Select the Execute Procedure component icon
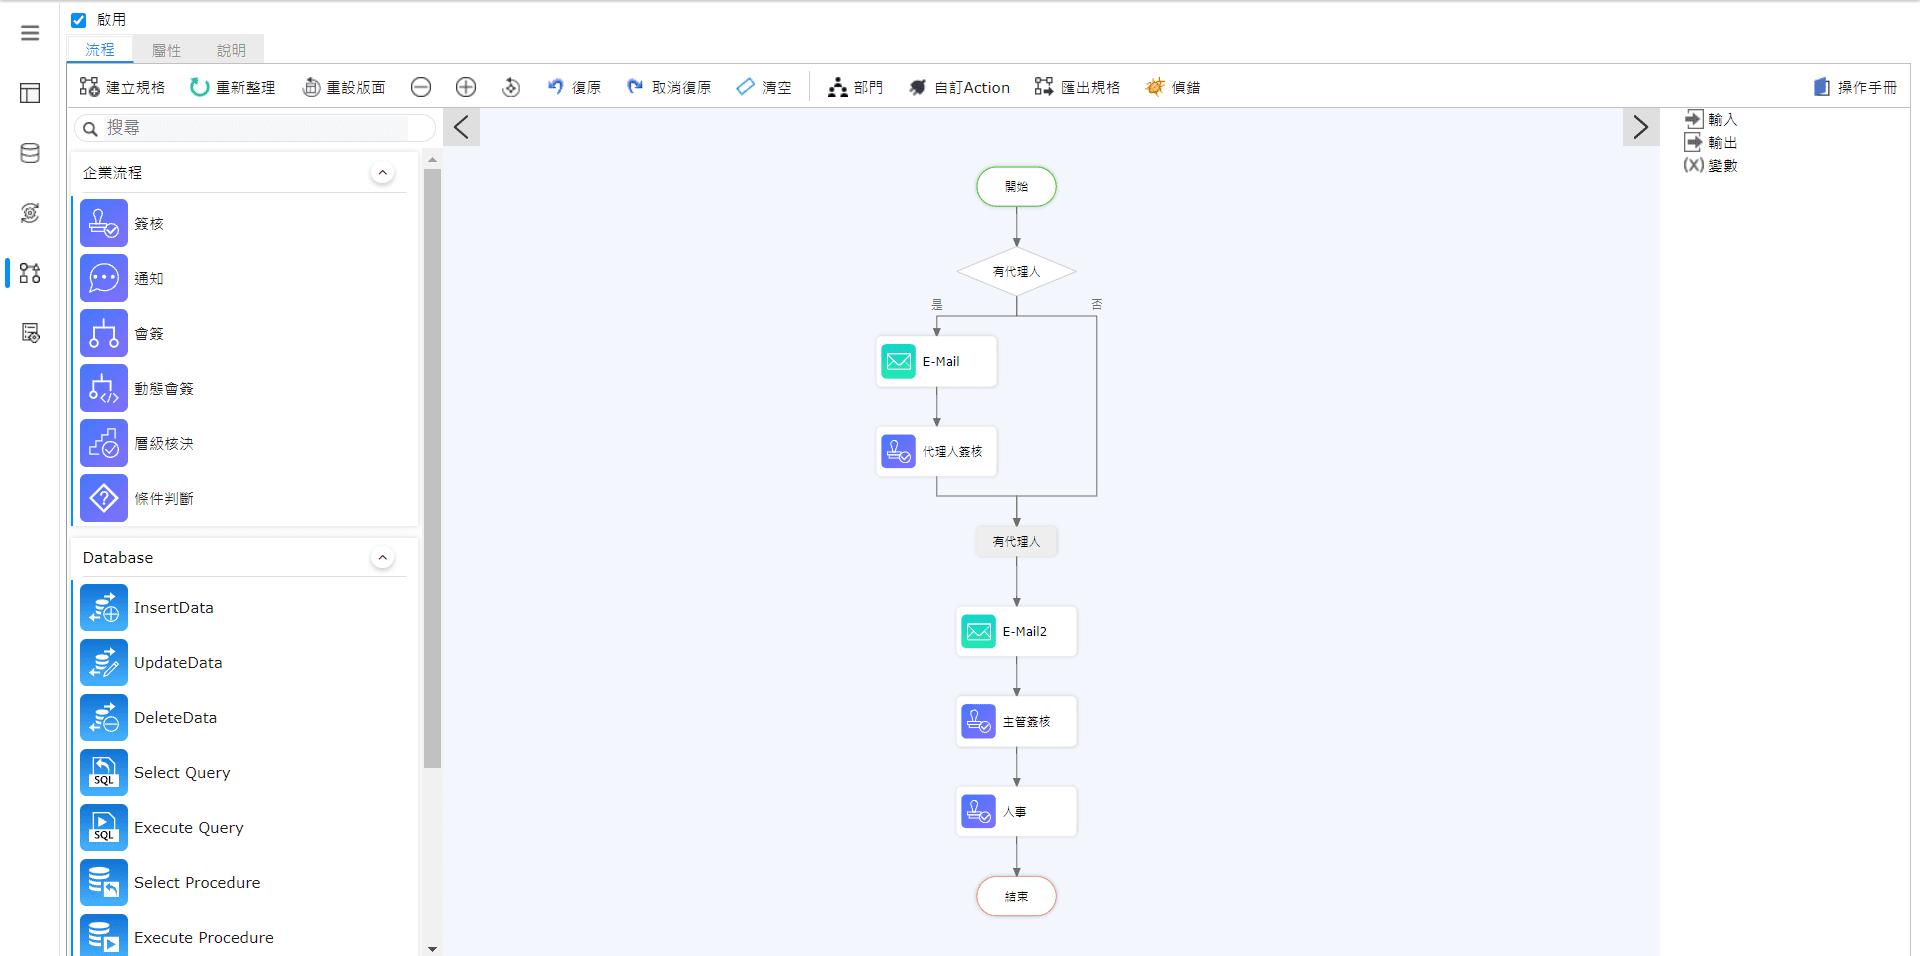This screenshot has width=1920, height=956. [104, 936]
